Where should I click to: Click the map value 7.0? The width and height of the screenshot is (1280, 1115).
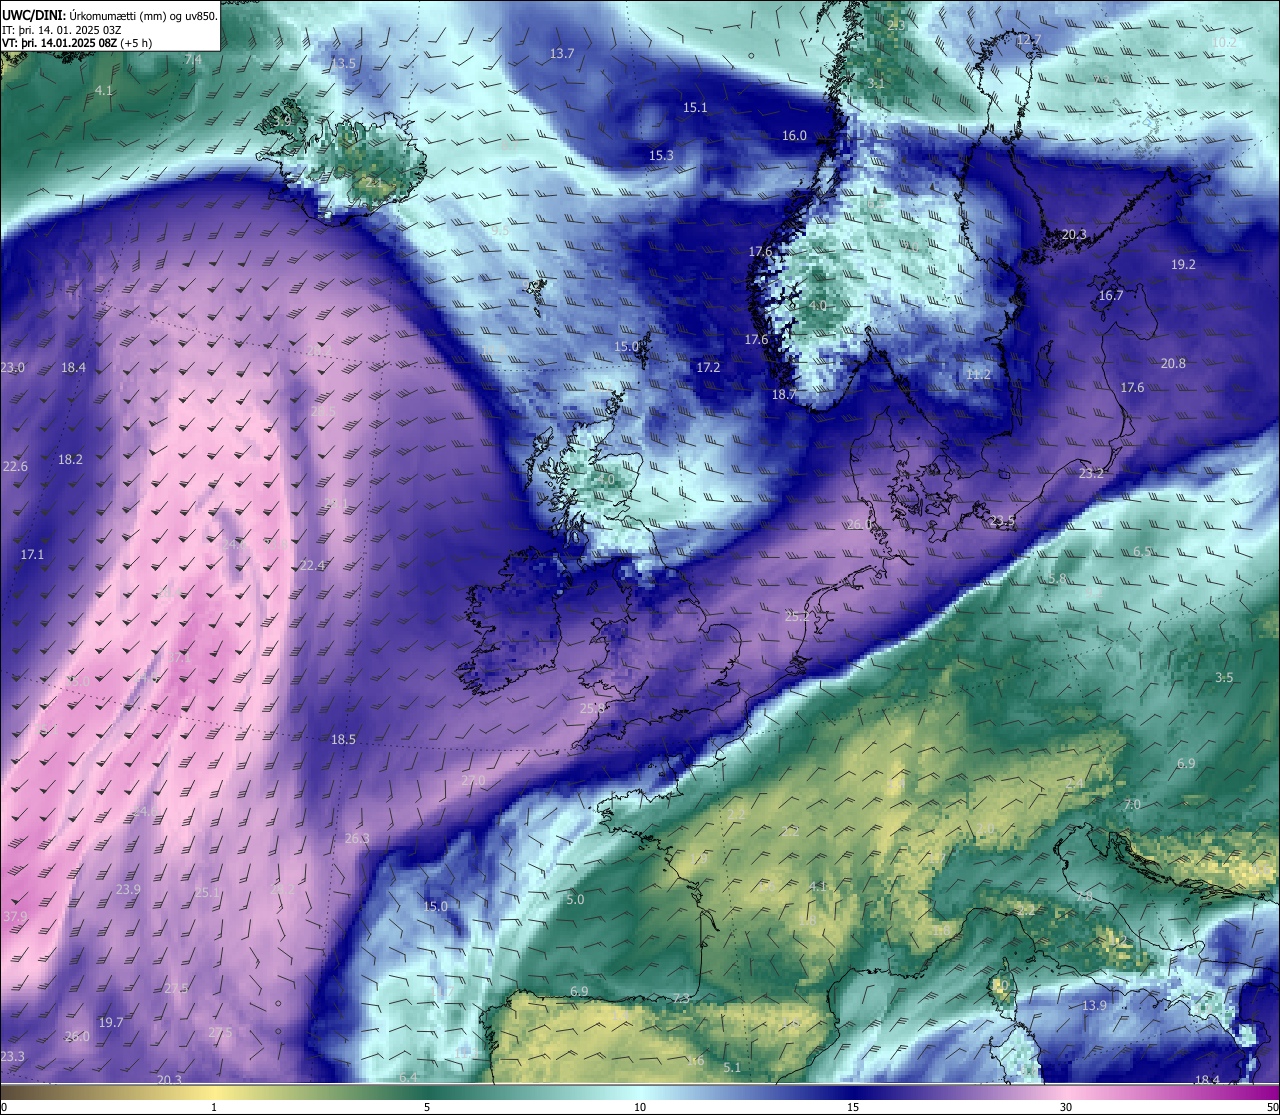[x=1132, y=804]
